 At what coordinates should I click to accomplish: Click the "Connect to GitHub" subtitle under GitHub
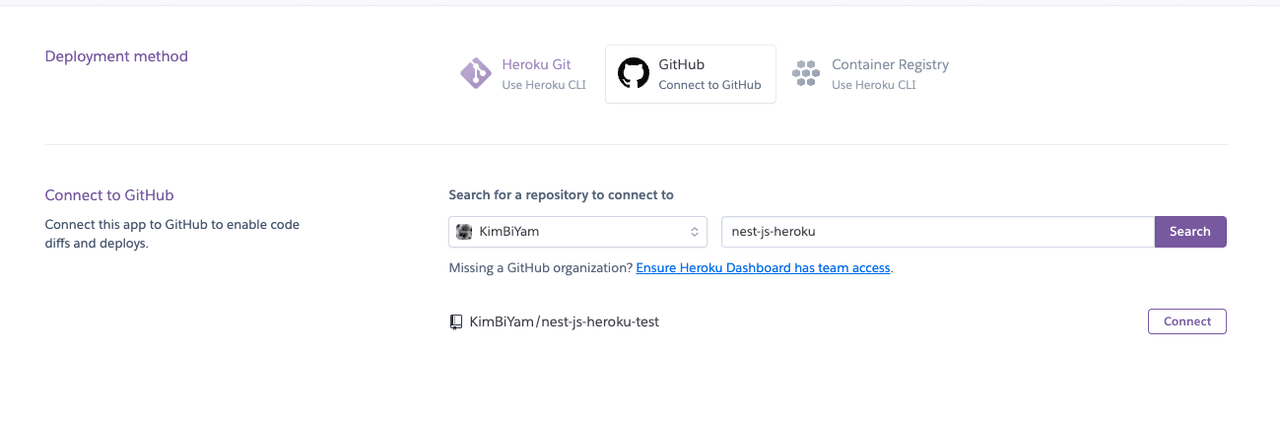[x=709, y=85]
